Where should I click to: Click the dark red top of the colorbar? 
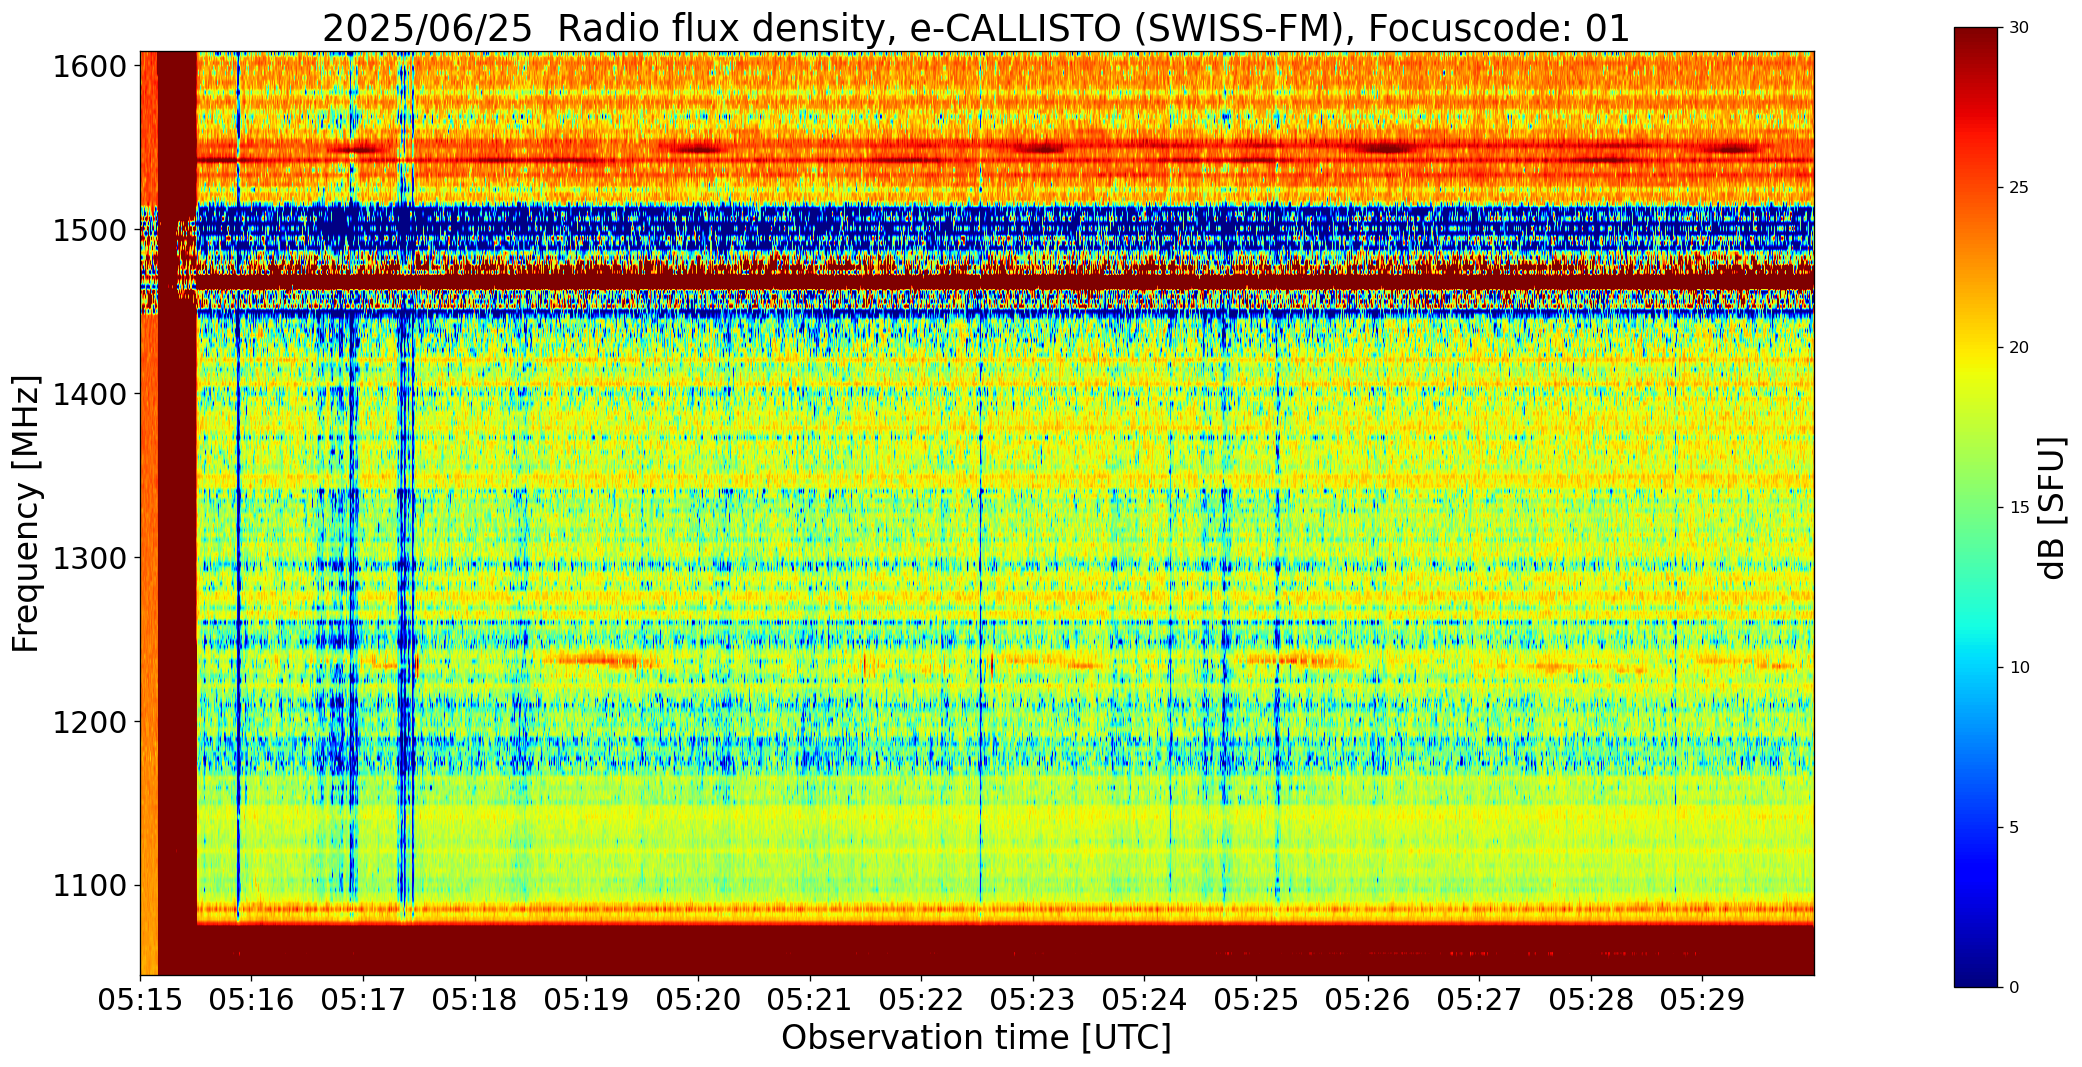(x=1974, y=40)
